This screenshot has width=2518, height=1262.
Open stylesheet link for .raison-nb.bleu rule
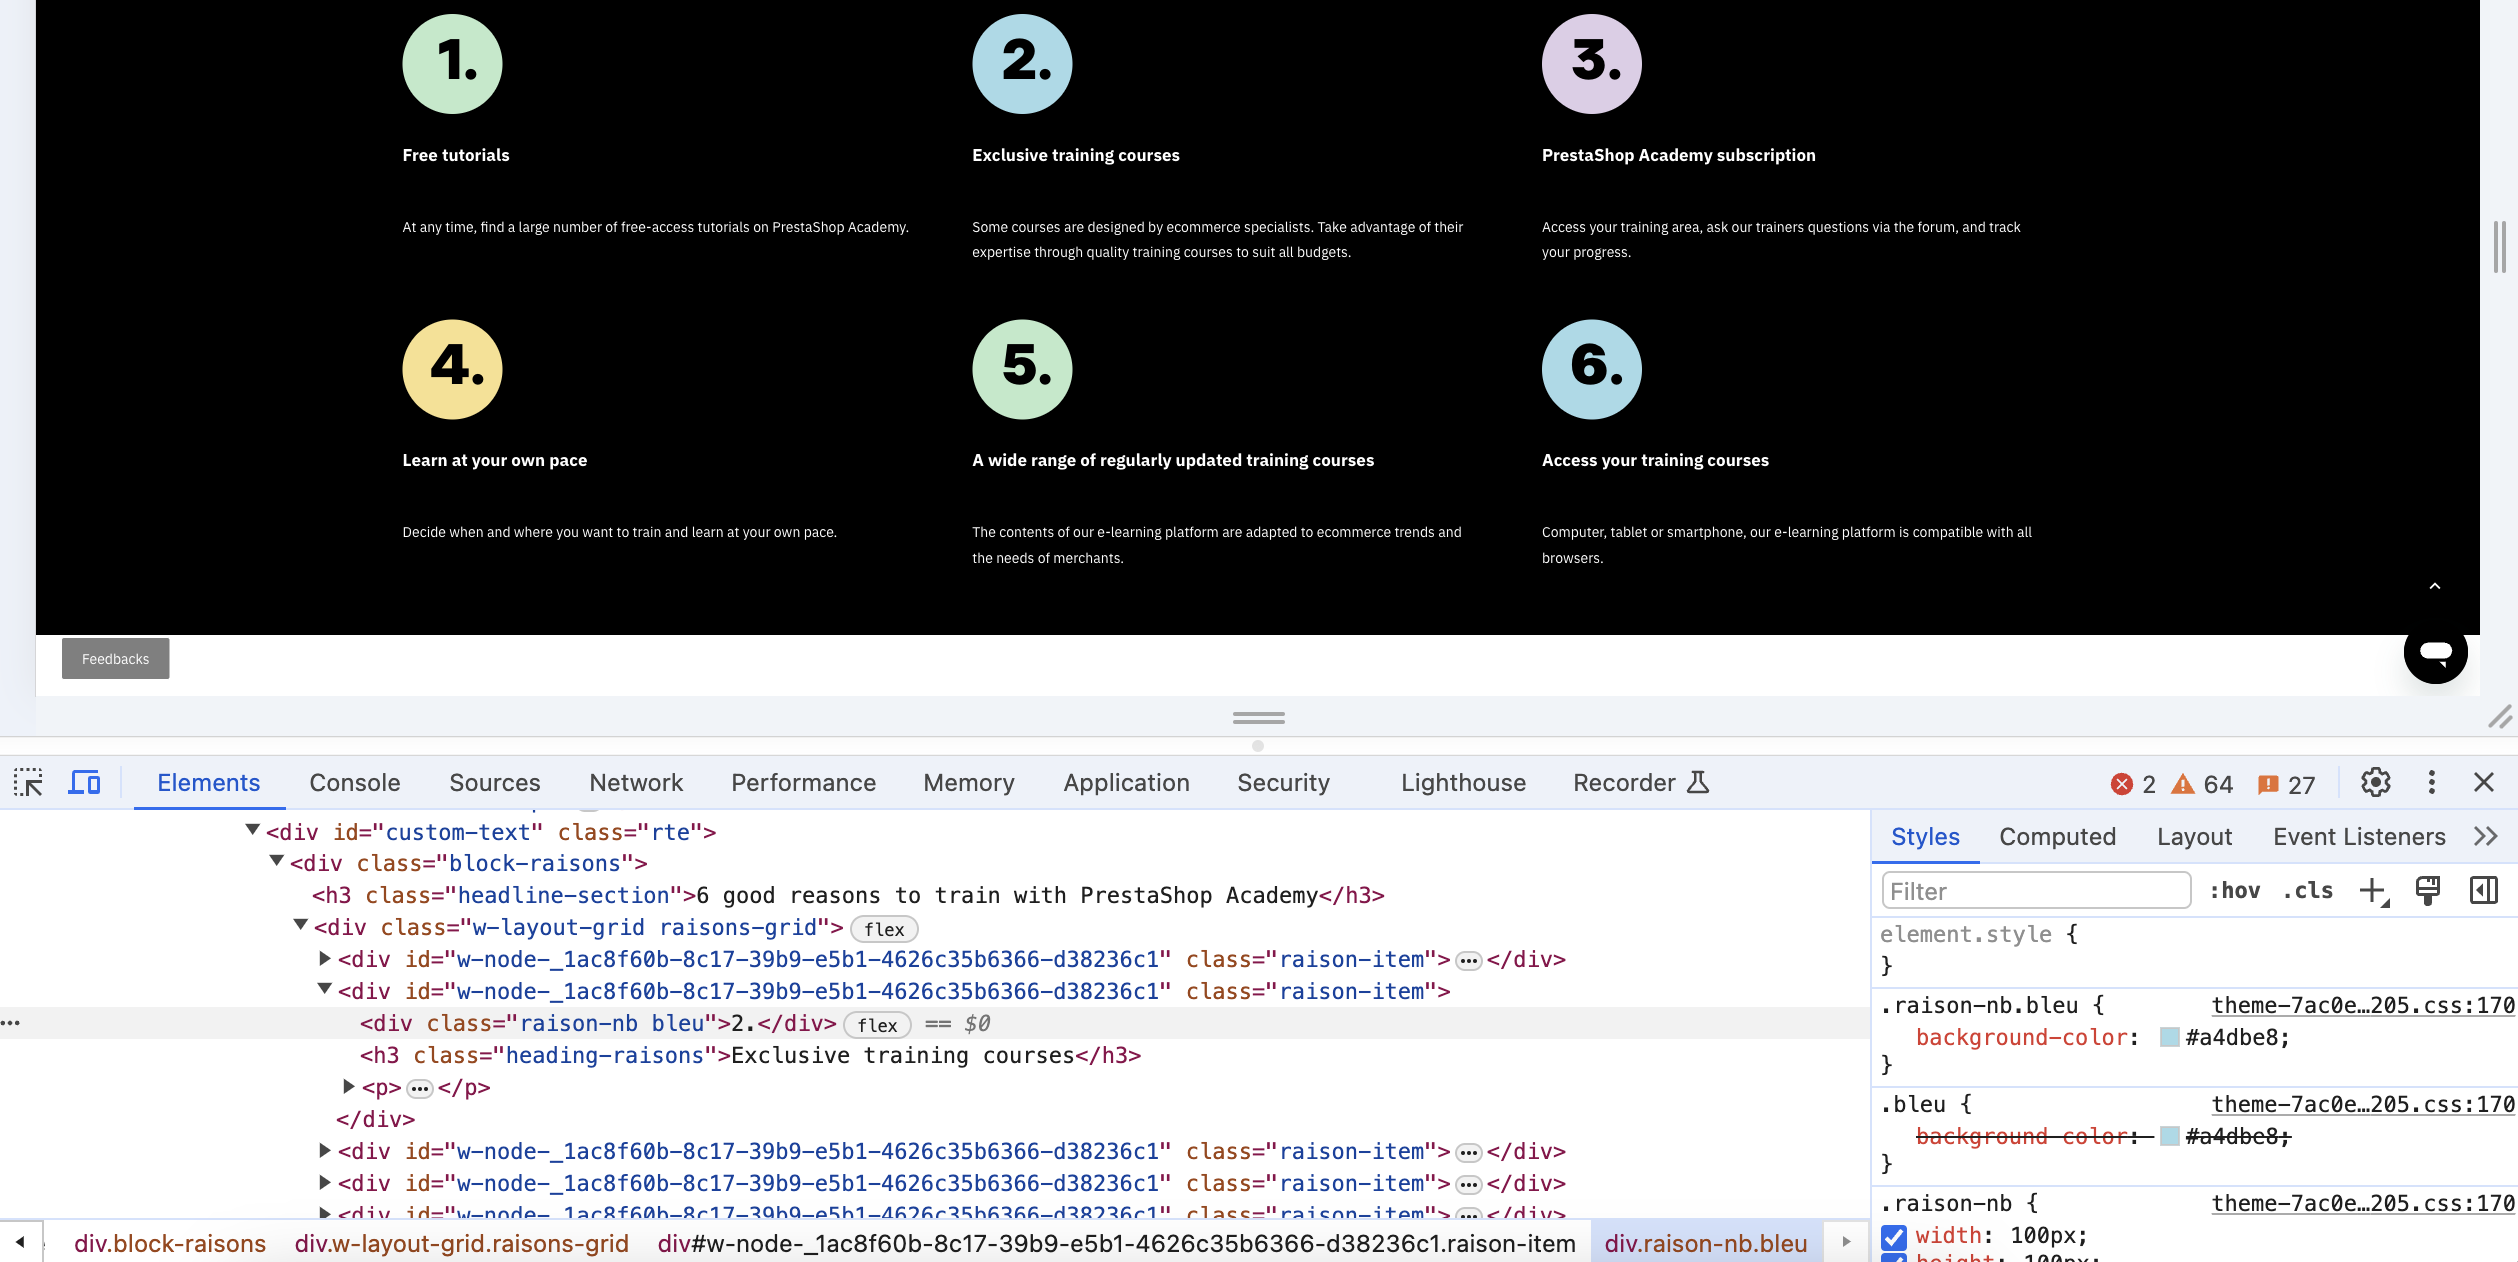(x=2362, y=1005)
